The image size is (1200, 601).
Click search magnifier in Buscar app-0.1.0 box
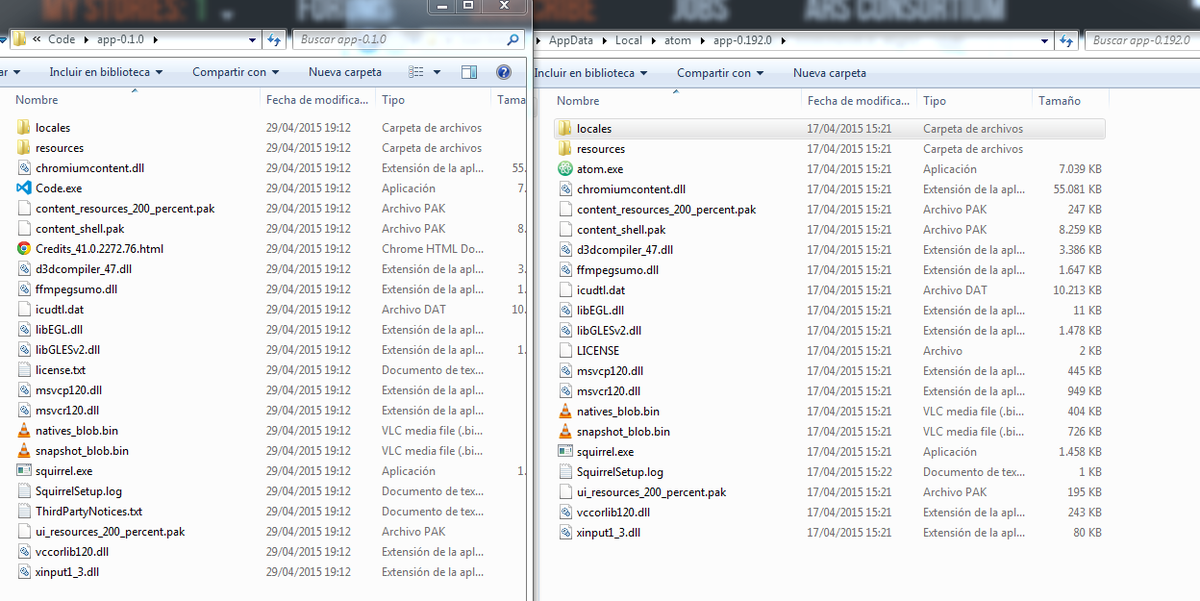[x=513, y=40]
